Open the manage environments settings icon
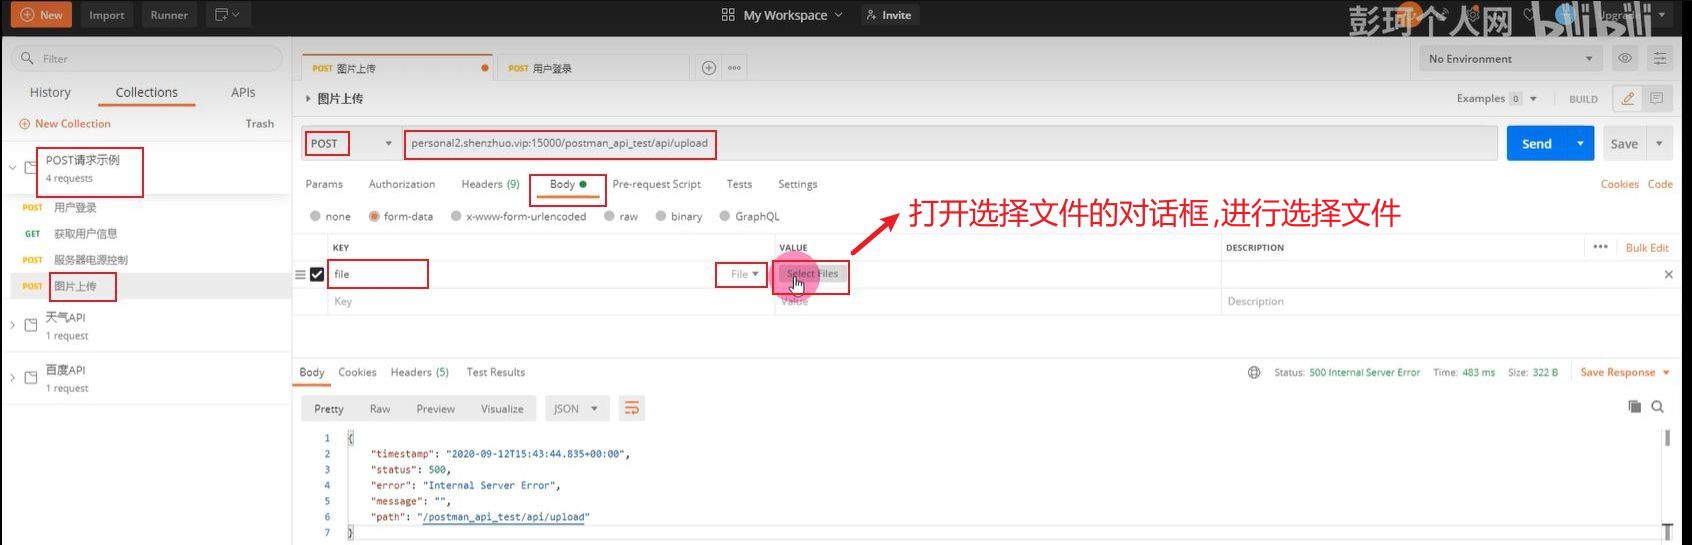Image resolution: width=1692 pixels, height=545 pixels. [1660, 59]
